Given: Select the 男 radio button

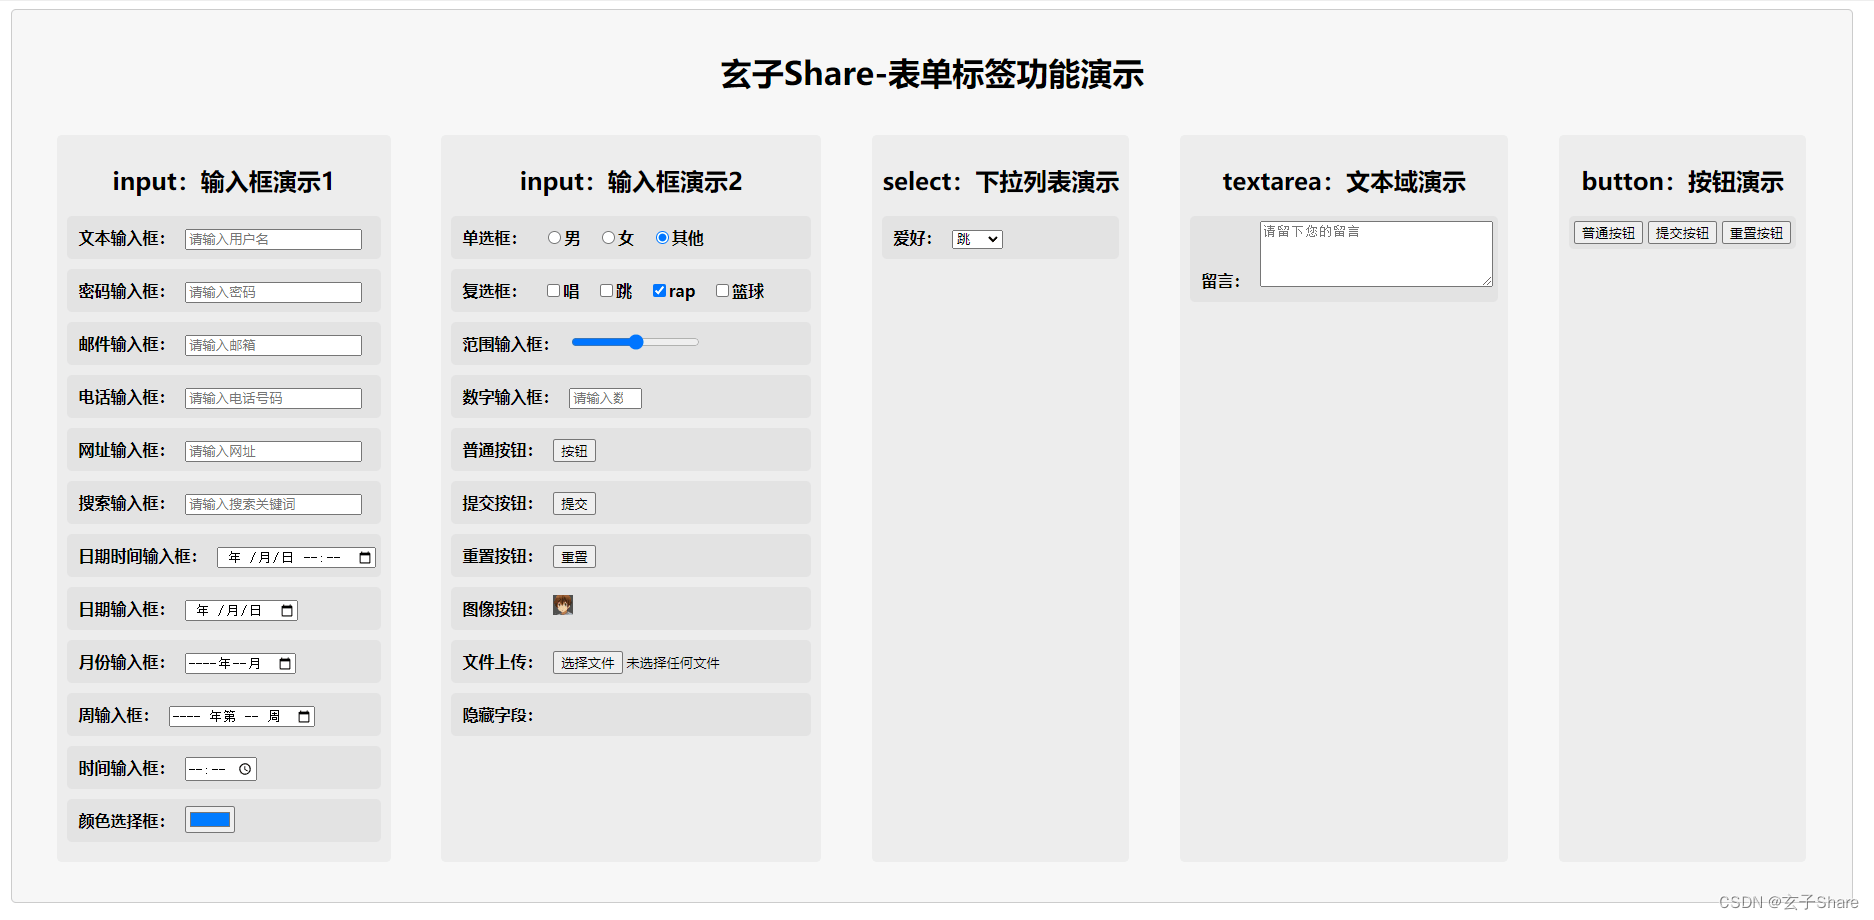Looking at the screenshot, I should [x=554, y=238].
